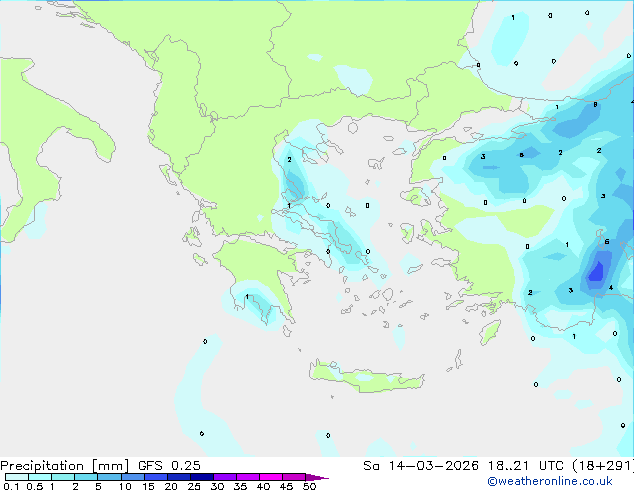Click the legend scale label "50"

click(310, 486)
